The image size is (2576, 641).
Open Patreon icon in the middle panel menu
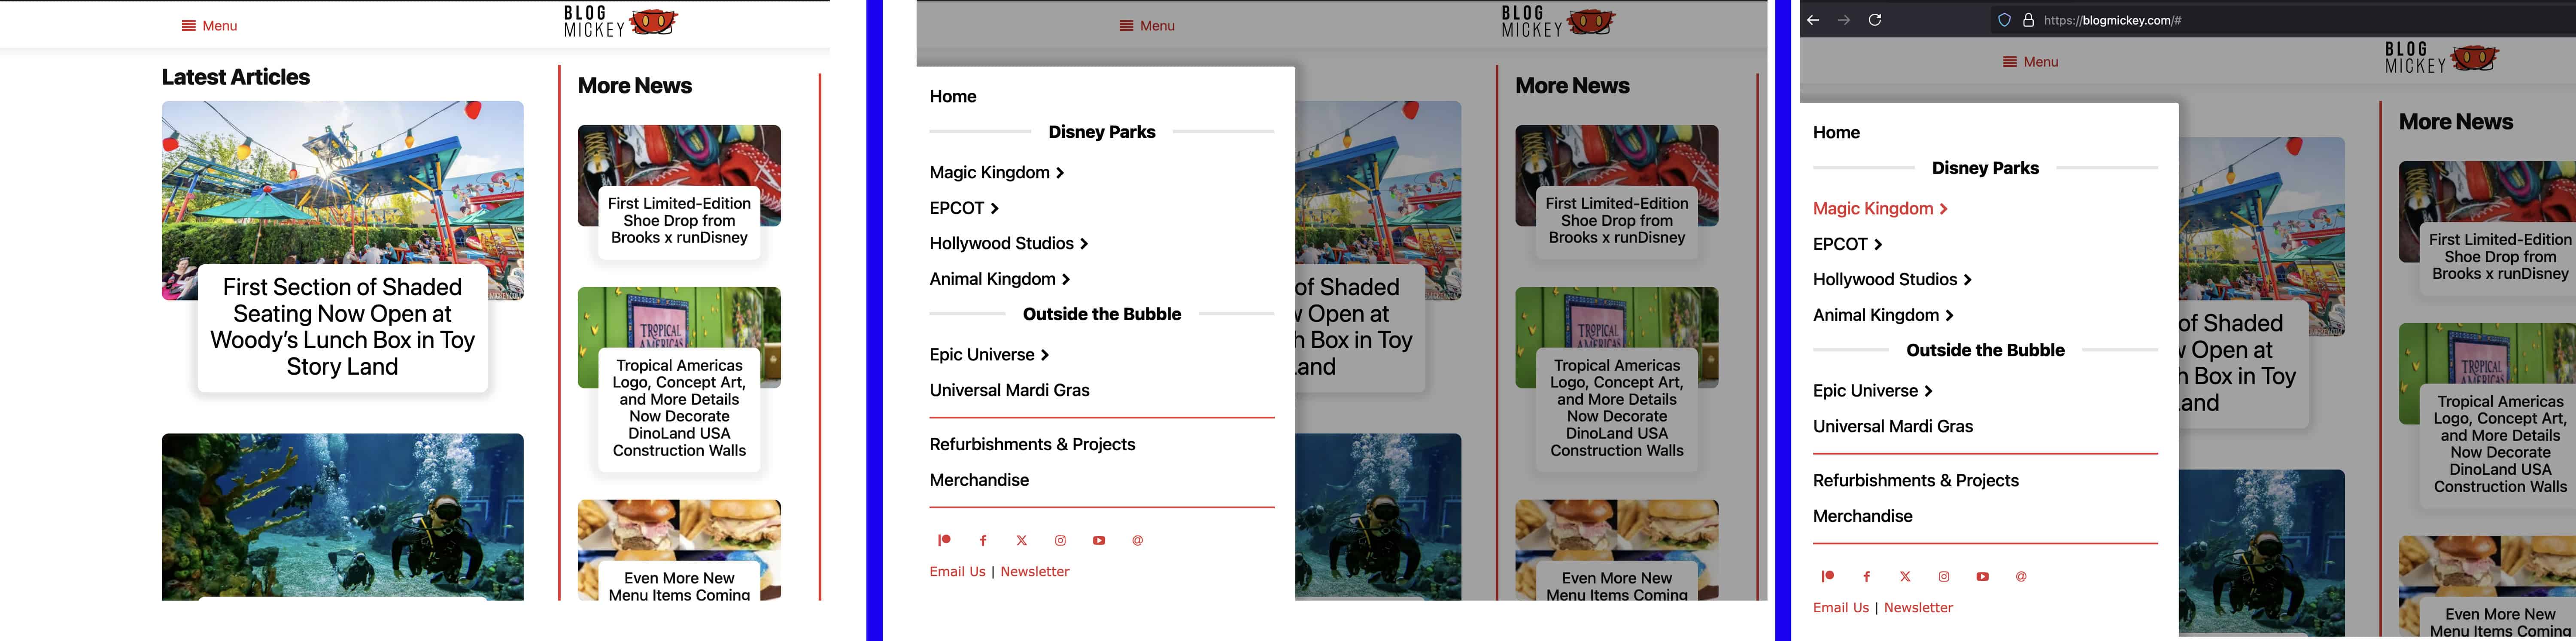944,540
